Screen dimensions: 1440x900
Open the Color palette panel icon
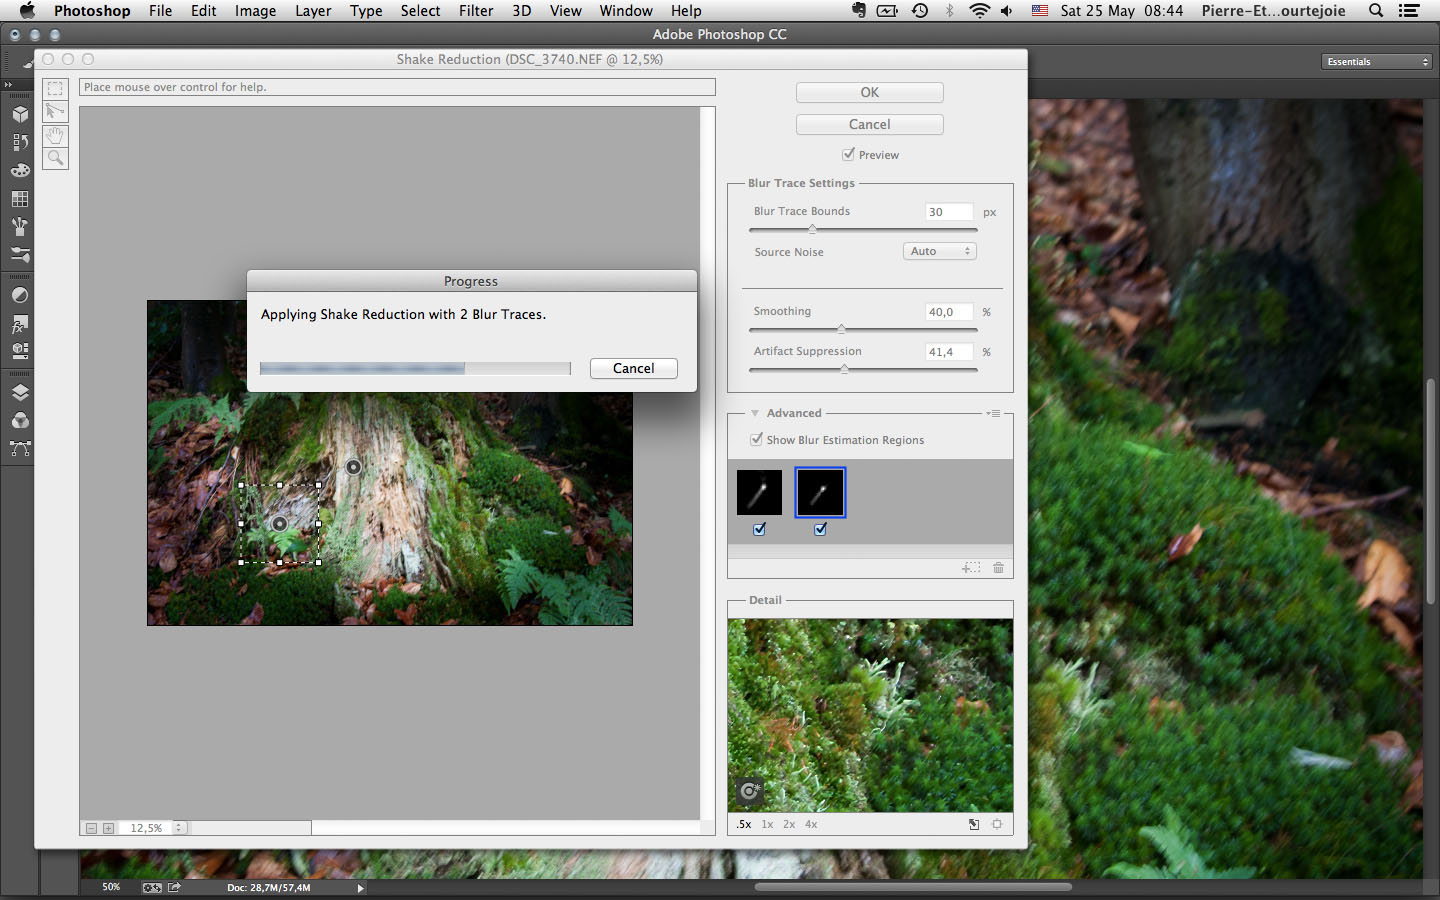coord(20,171)
